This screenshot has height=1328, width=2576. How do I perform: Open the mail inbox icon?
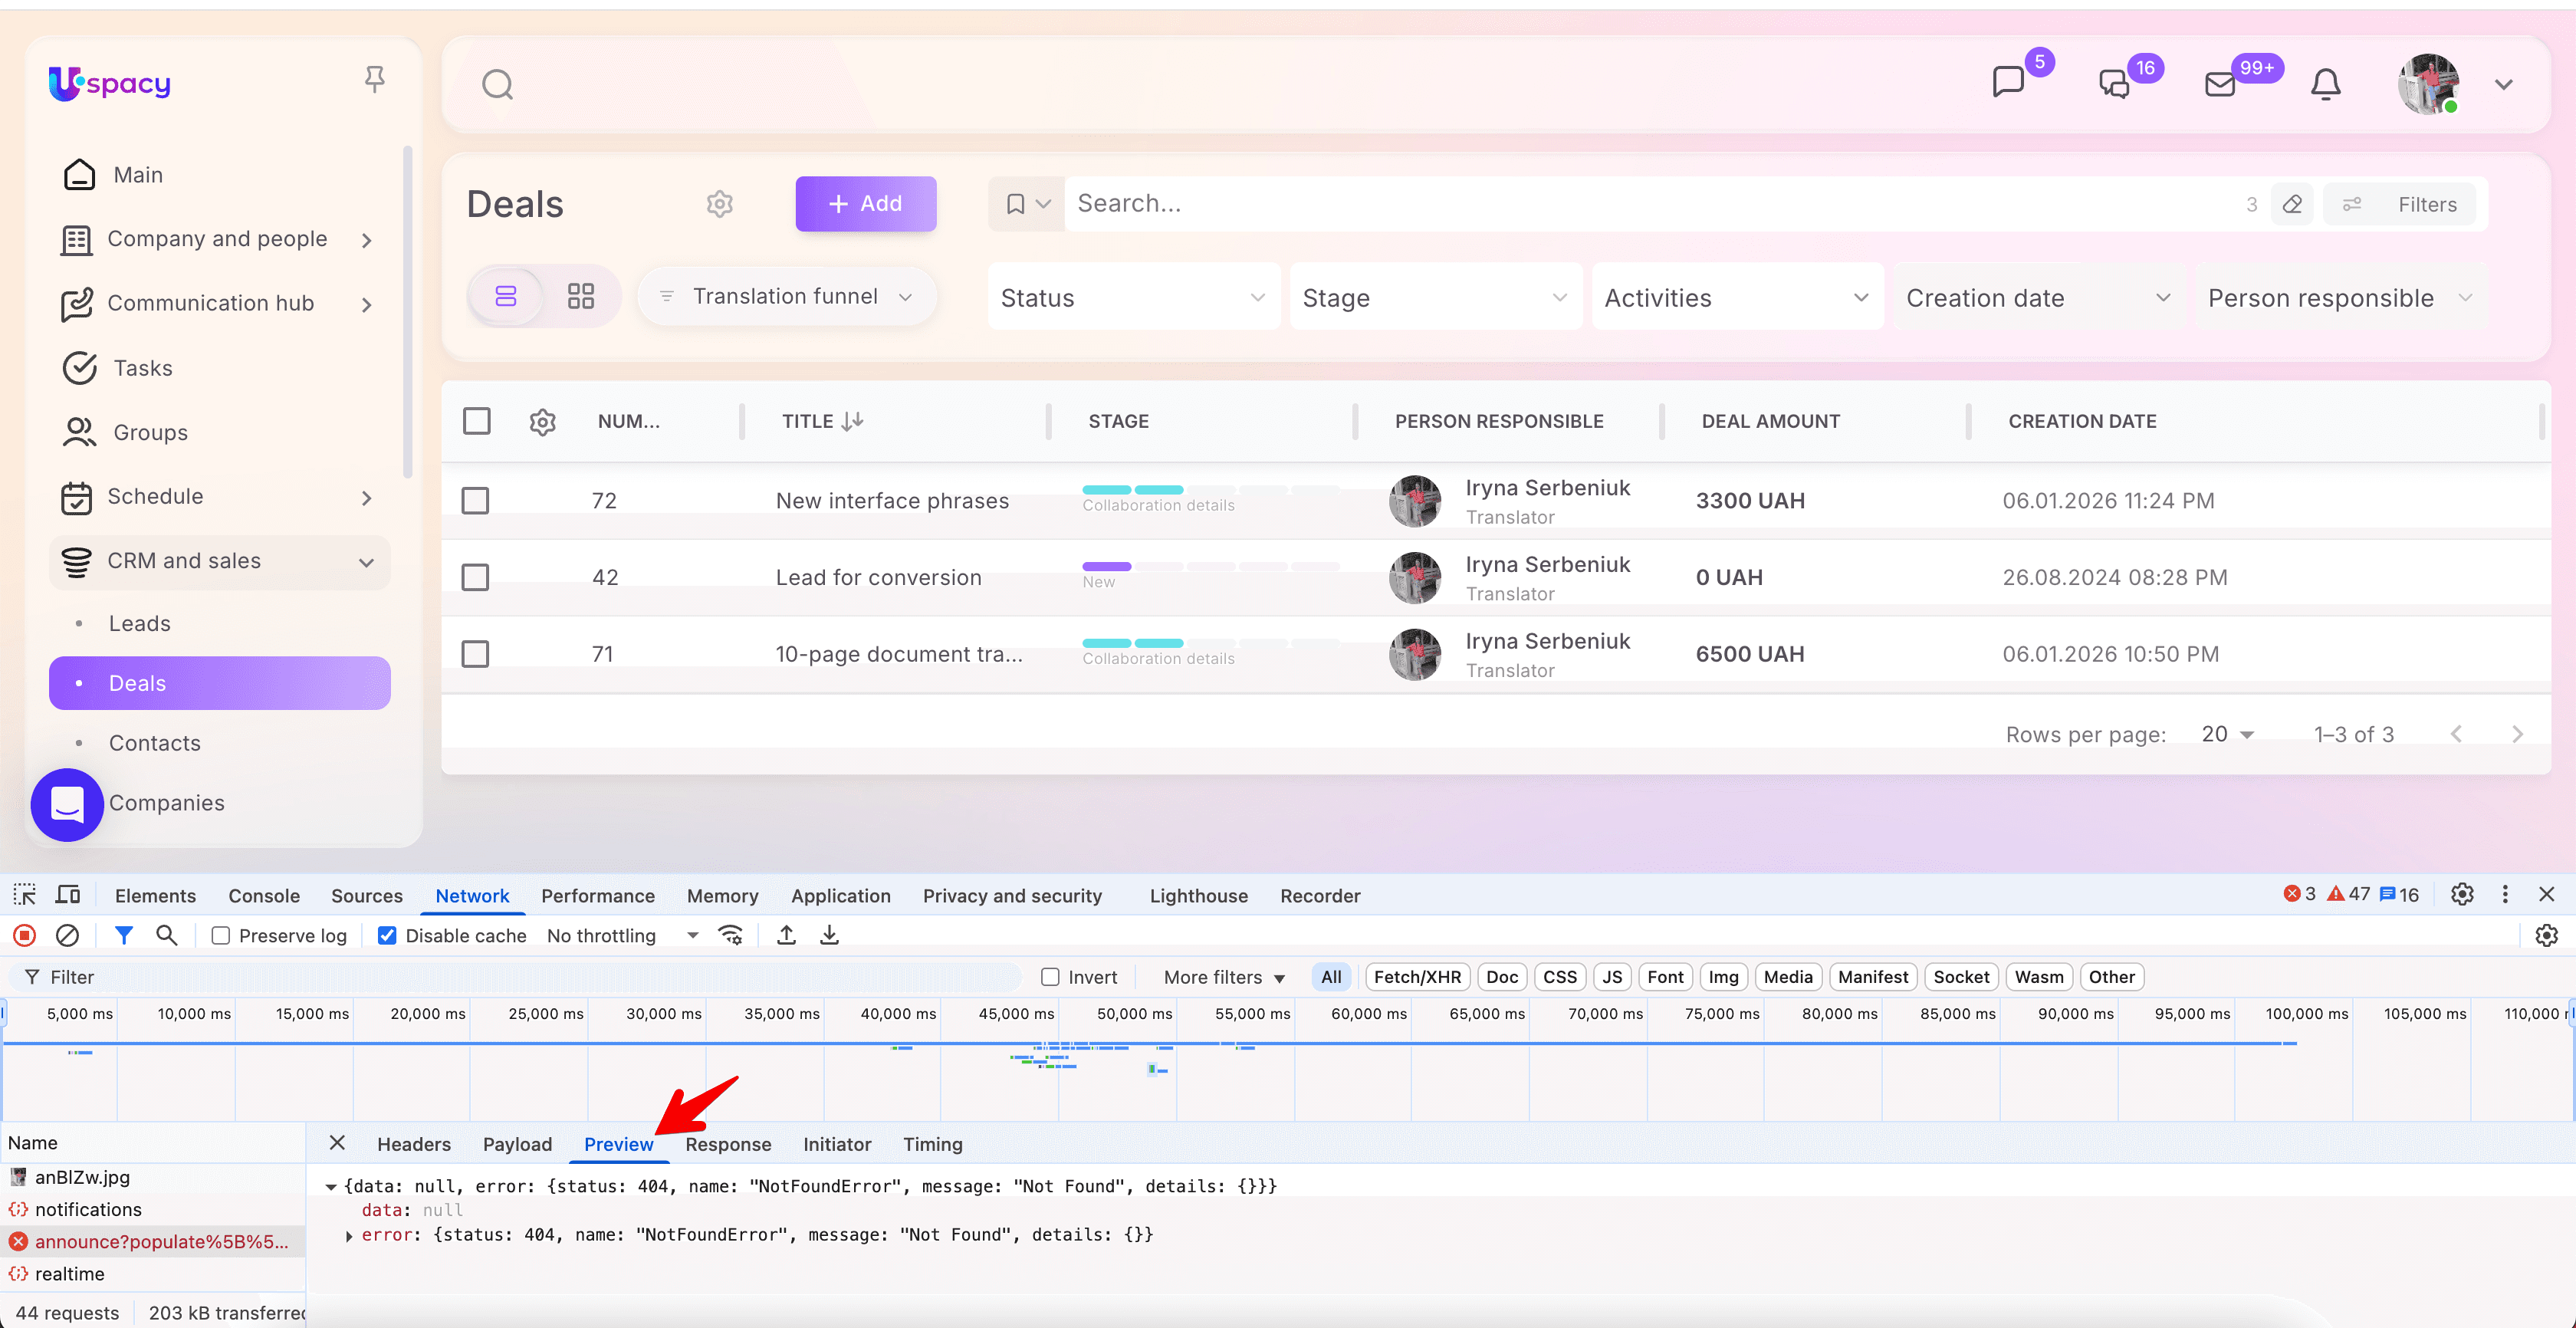[x=2220, y=84]
